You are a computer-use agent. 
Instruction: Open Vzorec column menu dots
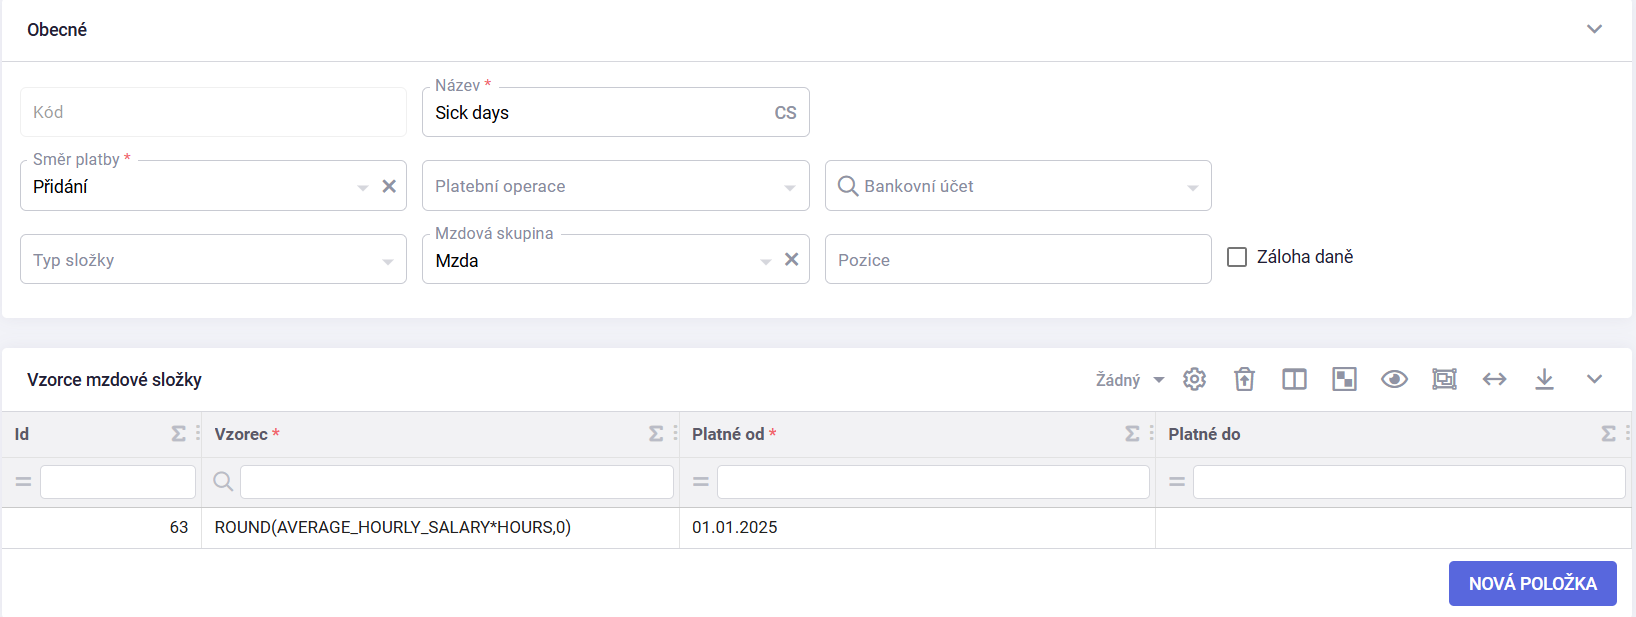coord(675,433)
